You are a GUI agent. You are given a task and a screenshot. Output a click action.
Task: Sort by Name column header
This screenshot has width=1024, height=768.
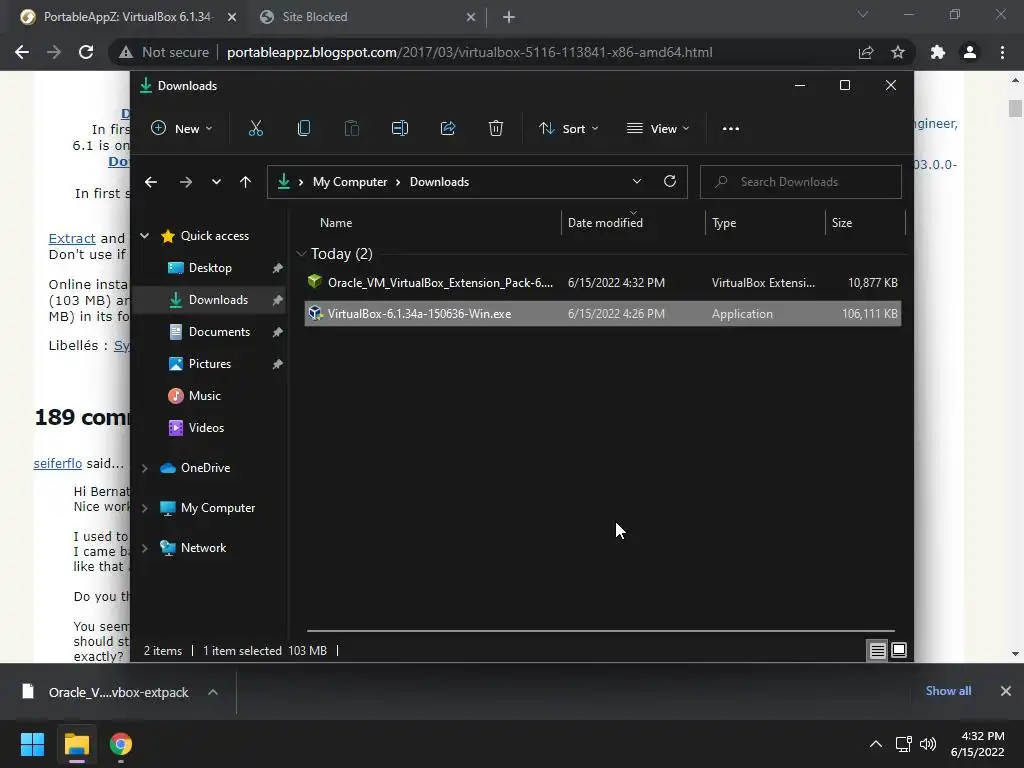point(336,223)
